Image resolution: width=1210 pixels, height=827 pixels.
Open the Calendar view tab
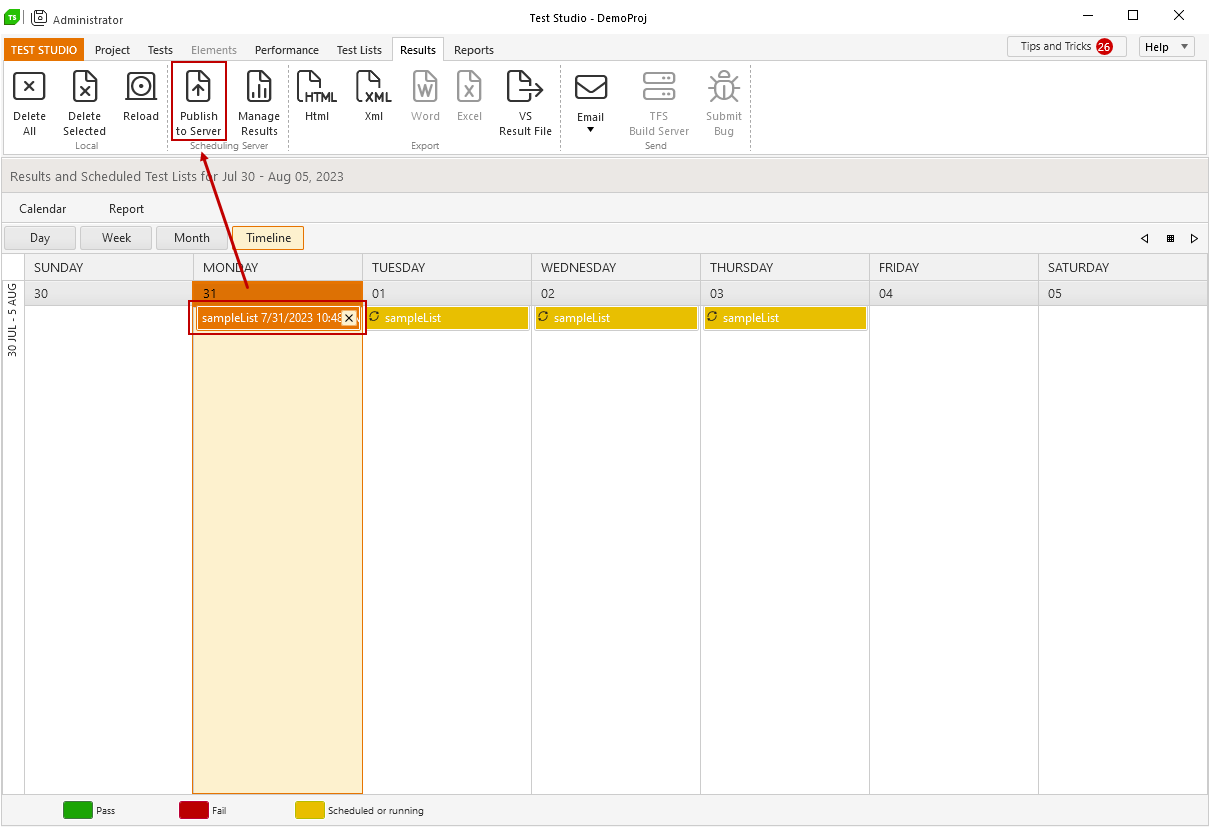click(43, 209)
